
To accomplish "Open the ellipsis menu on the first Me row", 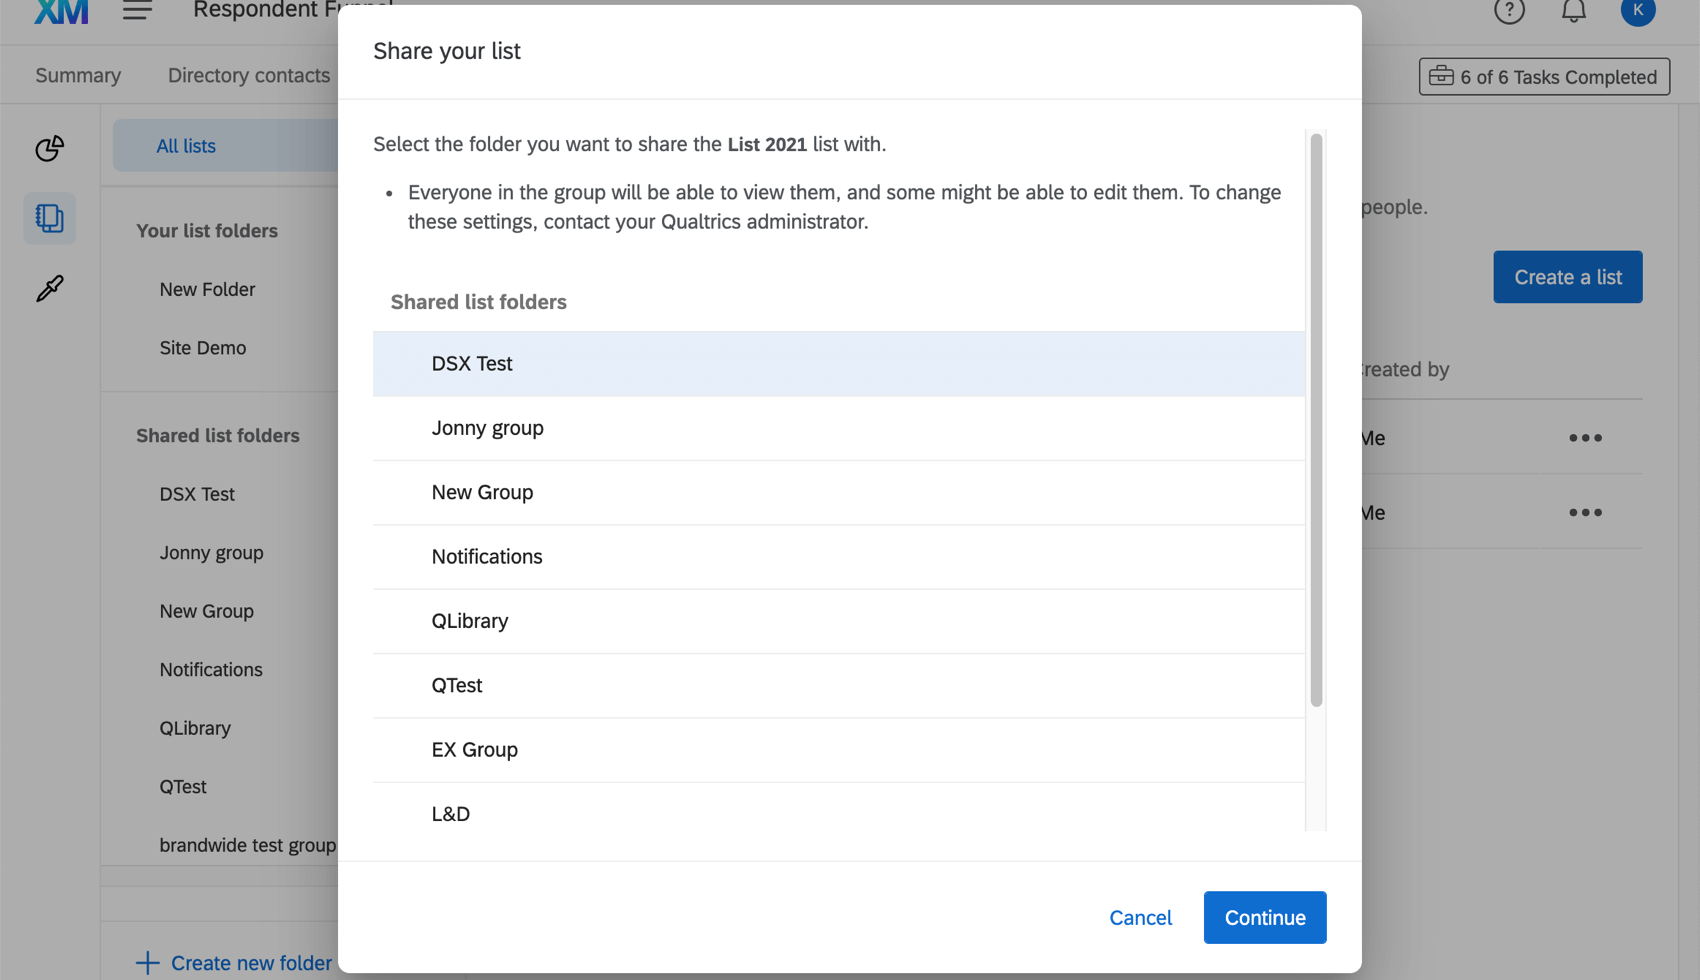I will 1585,437.
